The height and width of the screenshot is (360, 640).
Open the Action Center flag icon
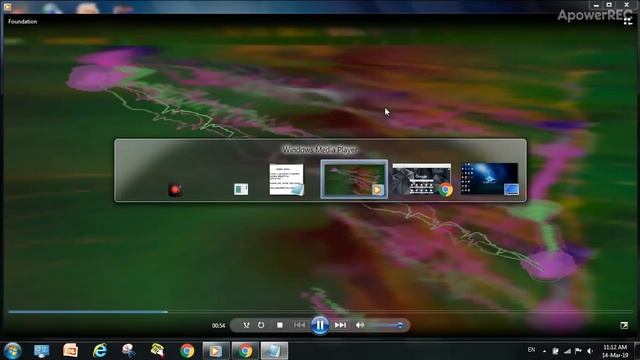click(x=578, y=351)
